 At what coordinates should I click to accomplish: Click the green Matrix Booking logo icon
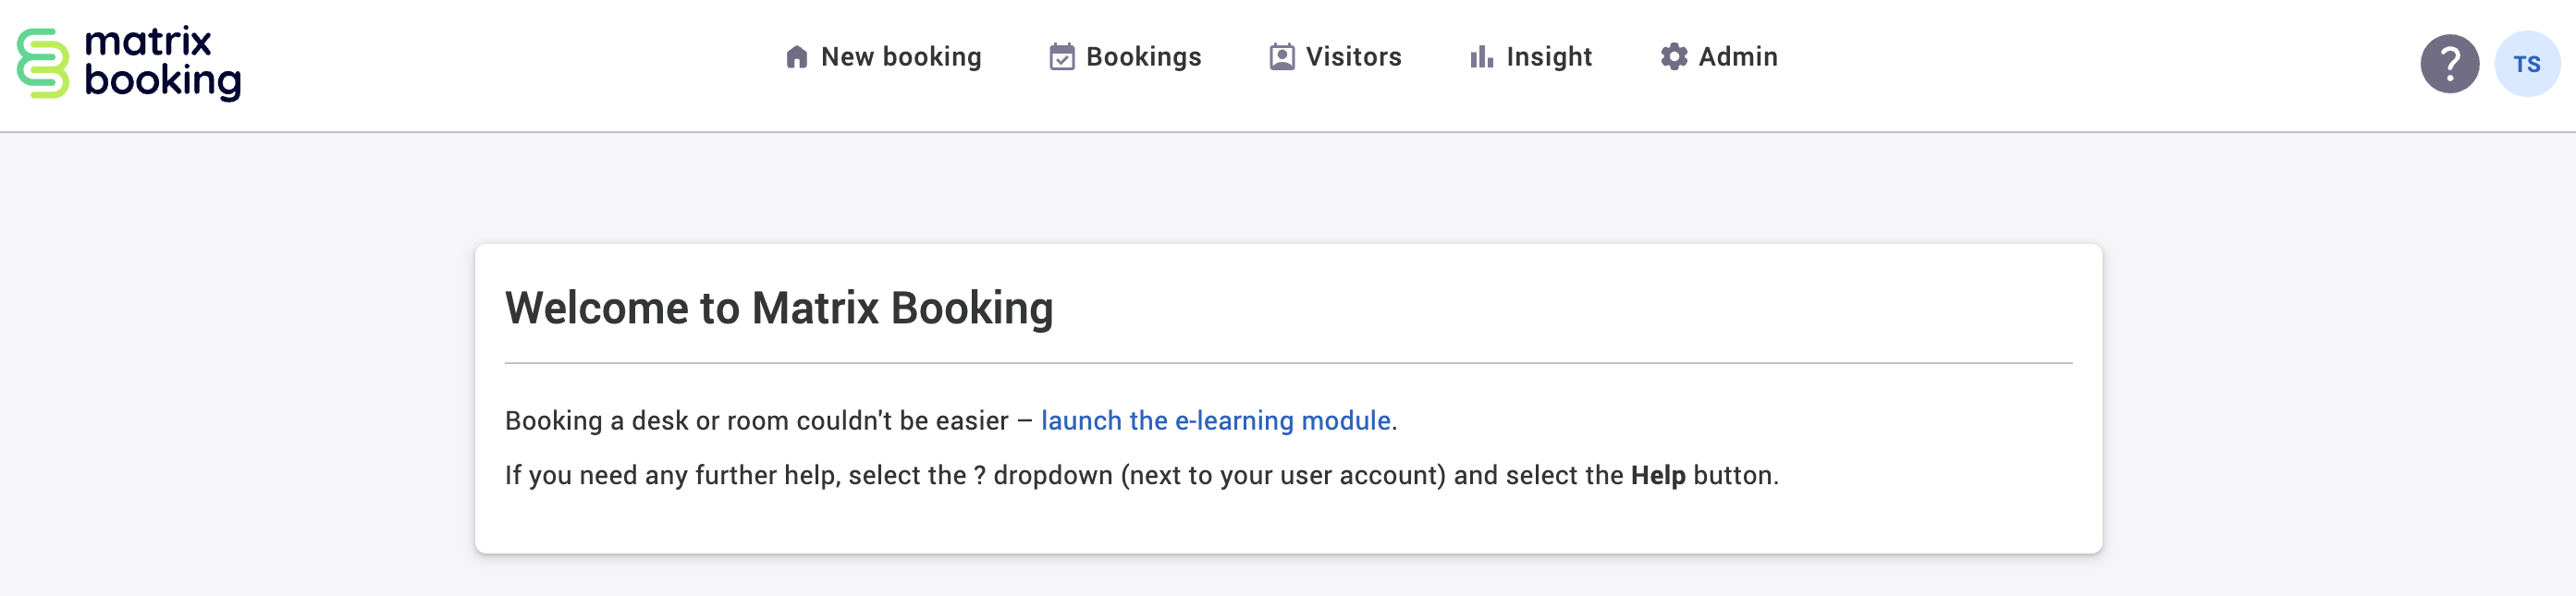[43, 63]
